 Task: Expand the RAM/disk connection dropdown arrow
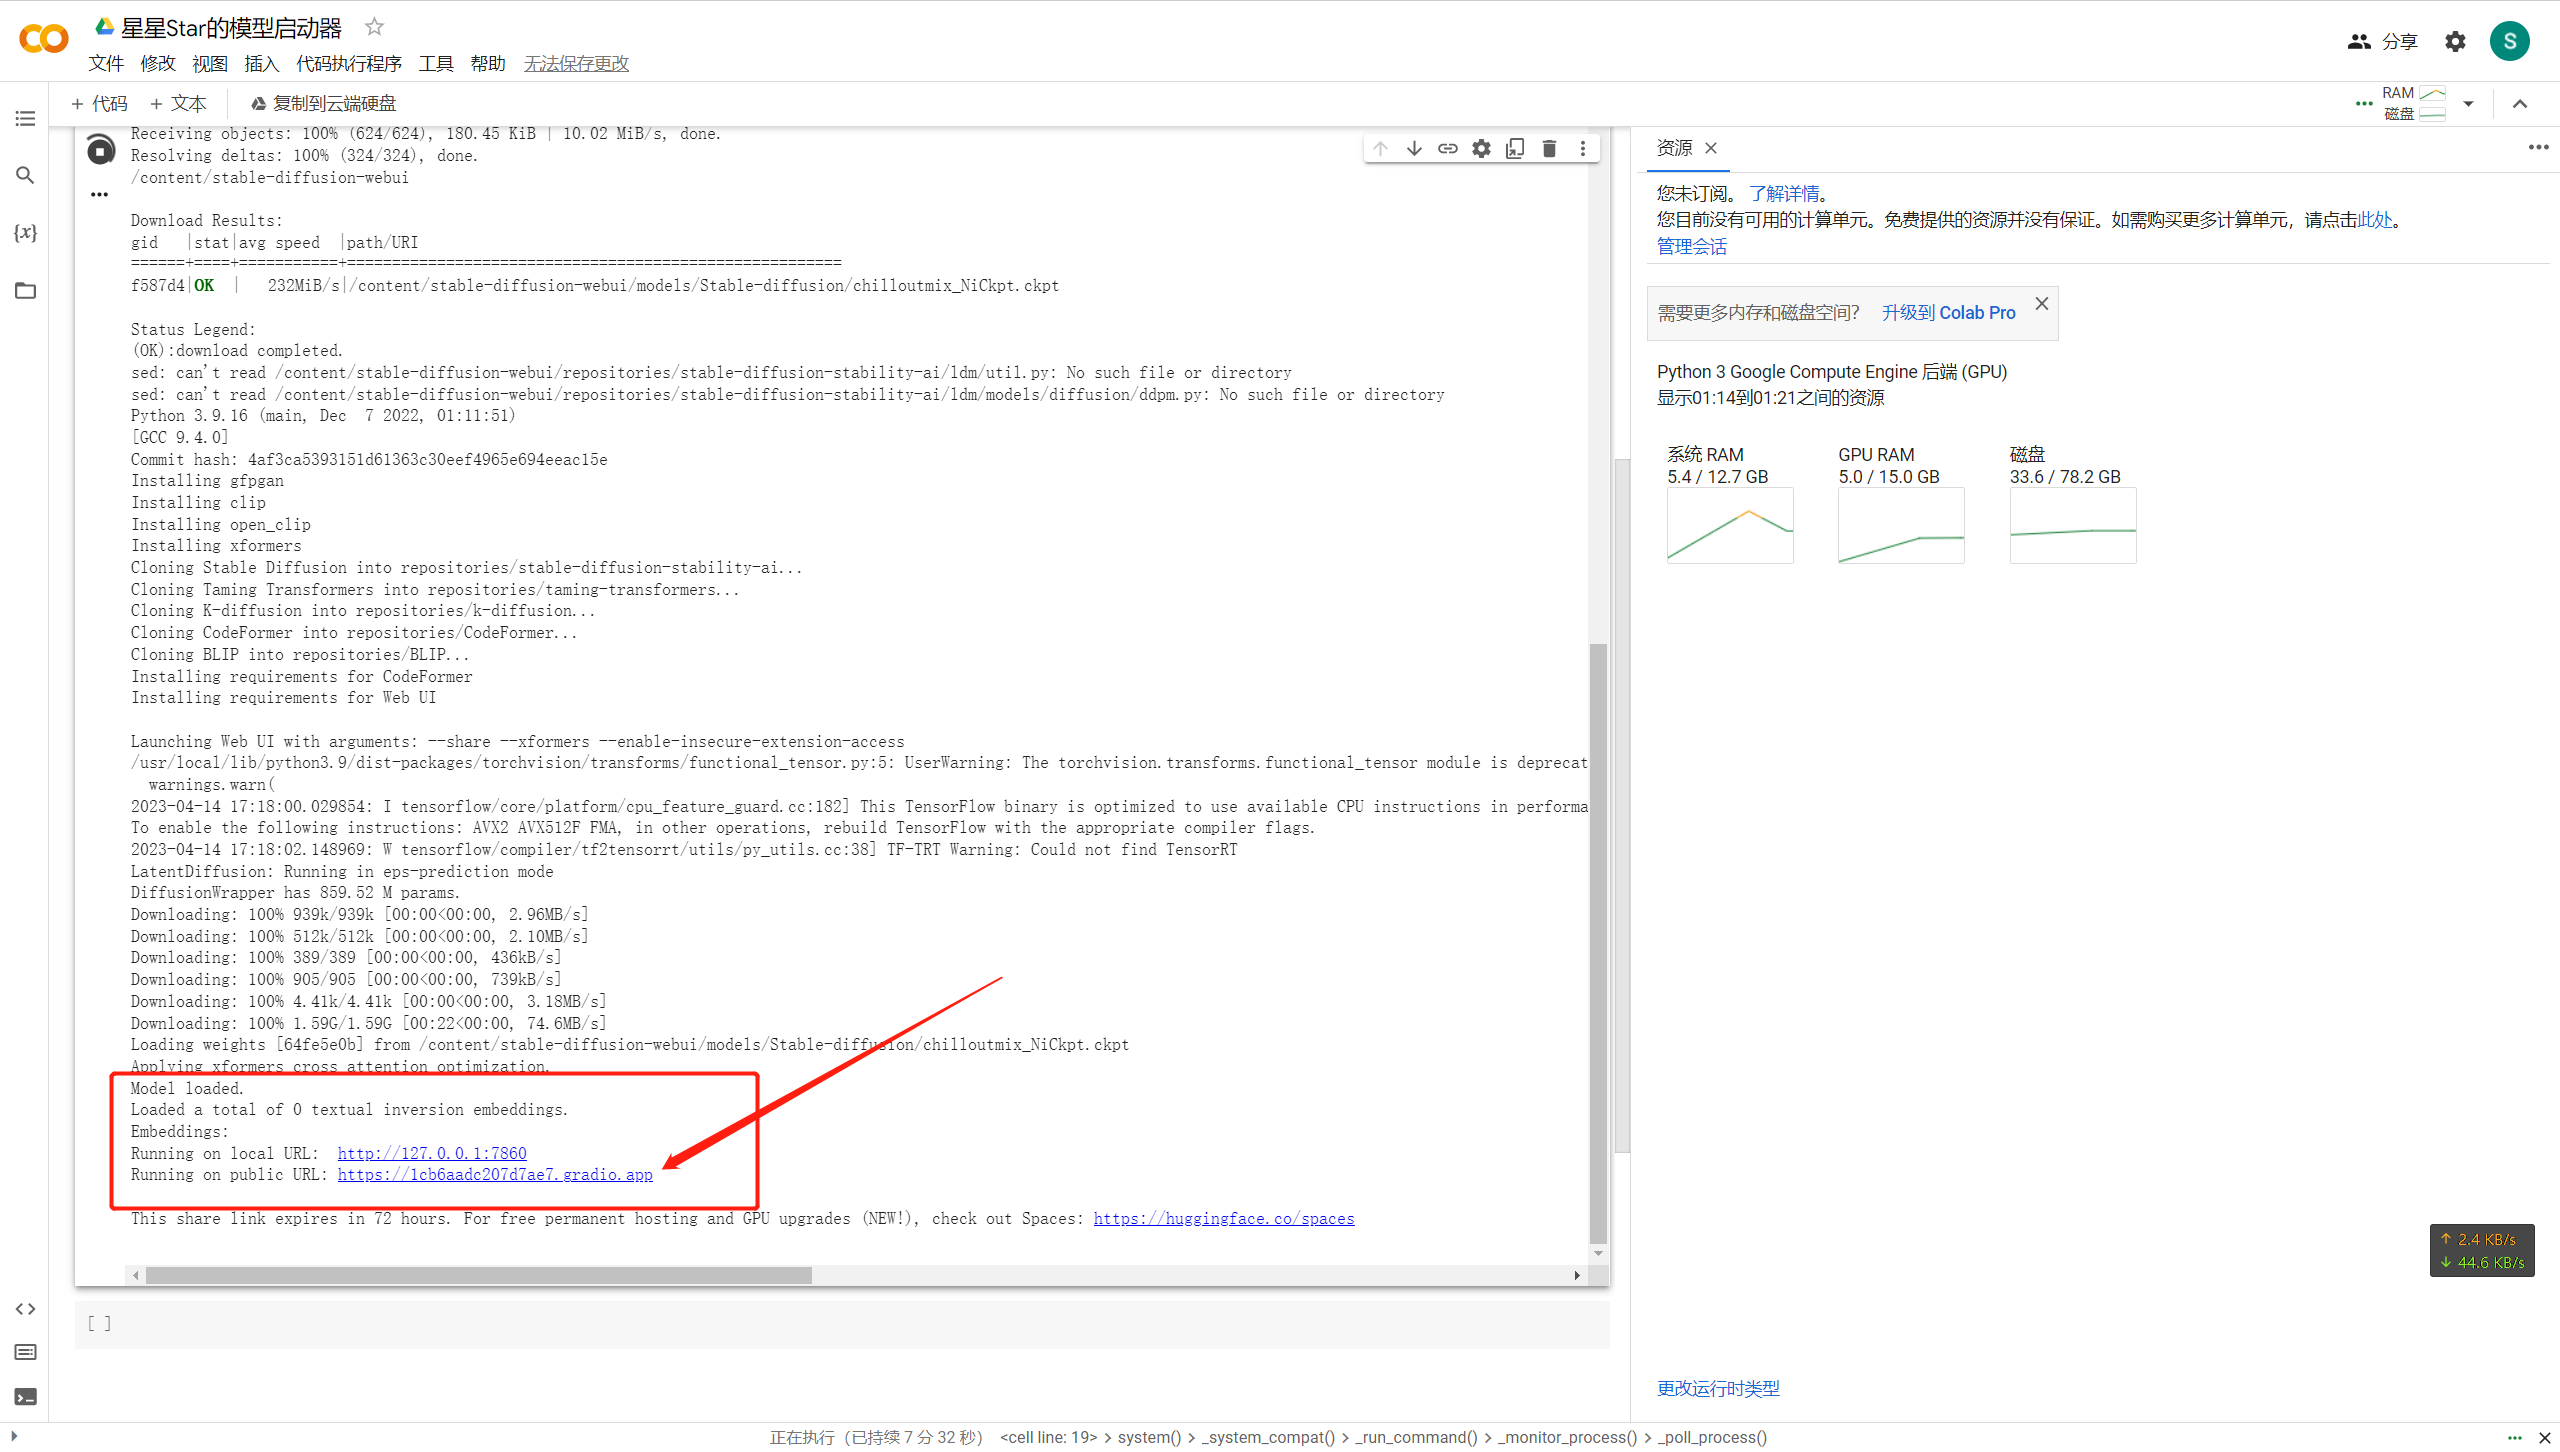2468,104
